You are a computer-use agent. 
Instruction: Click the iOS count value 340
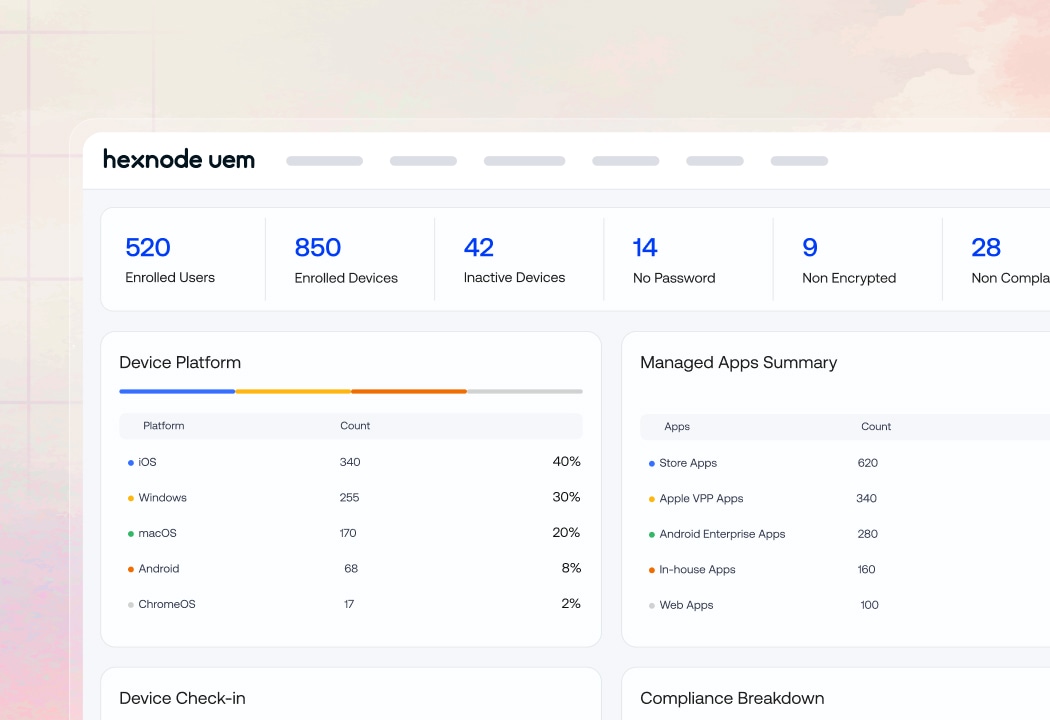(350, 462)
